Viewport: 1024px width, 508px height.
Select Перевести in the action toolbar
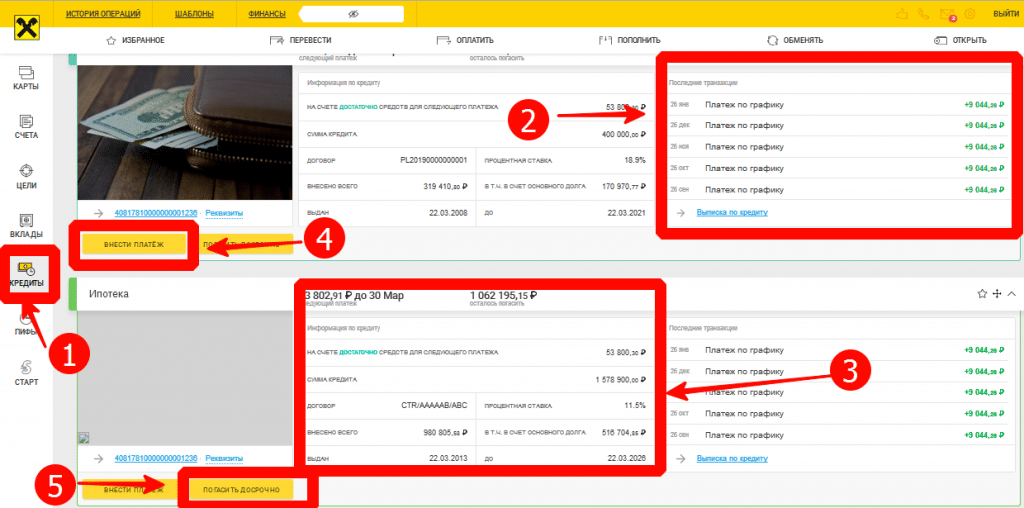301,40
